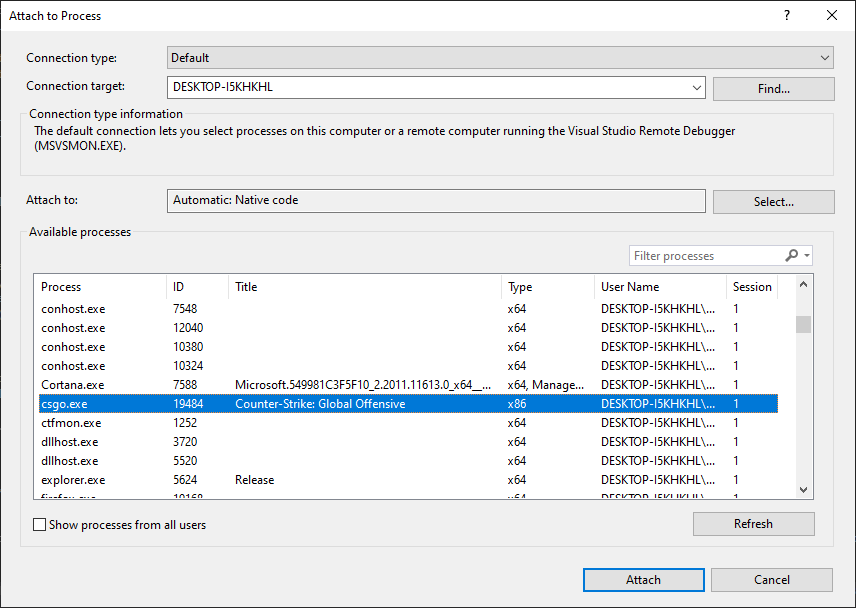Viewport: 856px width, 608px height.
Task: Select the csgo.exe process row
Action: pyautogui.click(x=408, y=404)
